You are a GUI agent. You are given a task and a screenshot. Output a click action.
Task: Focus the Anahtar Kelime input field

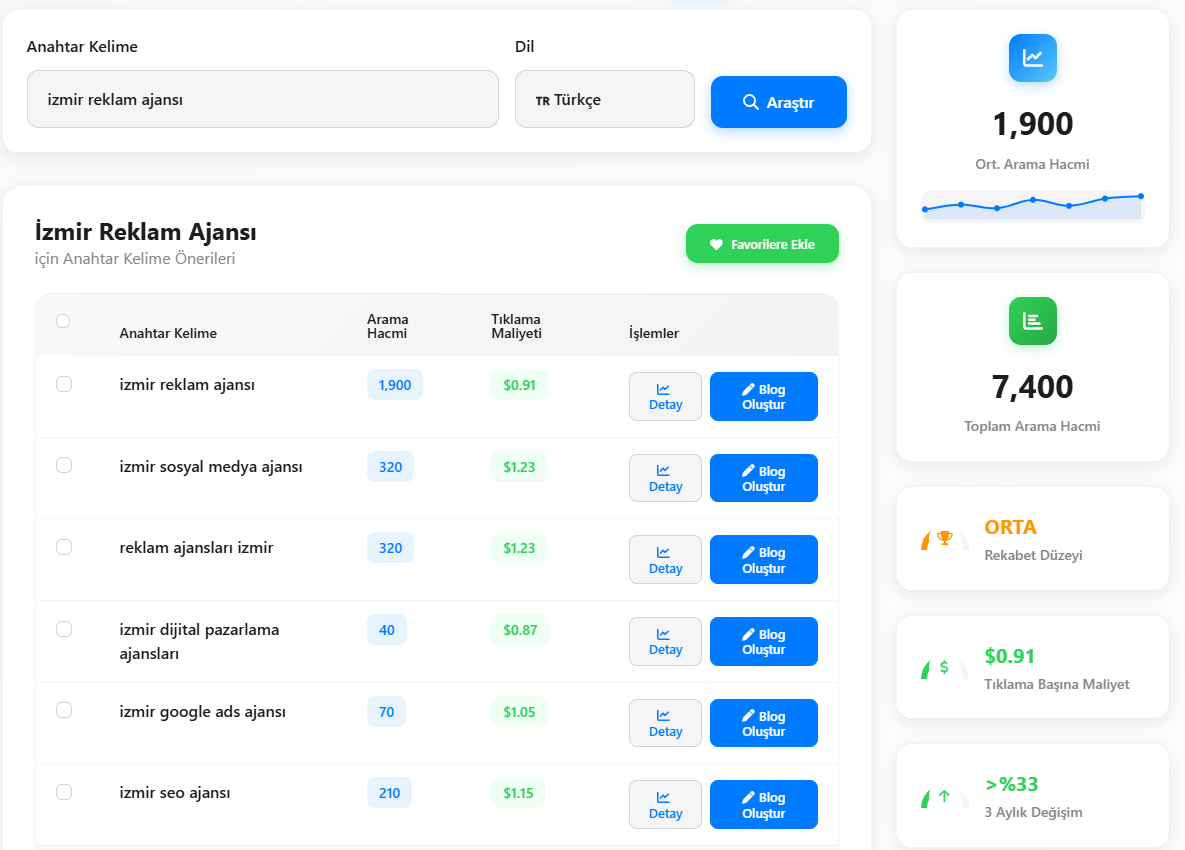pos(263,99)
